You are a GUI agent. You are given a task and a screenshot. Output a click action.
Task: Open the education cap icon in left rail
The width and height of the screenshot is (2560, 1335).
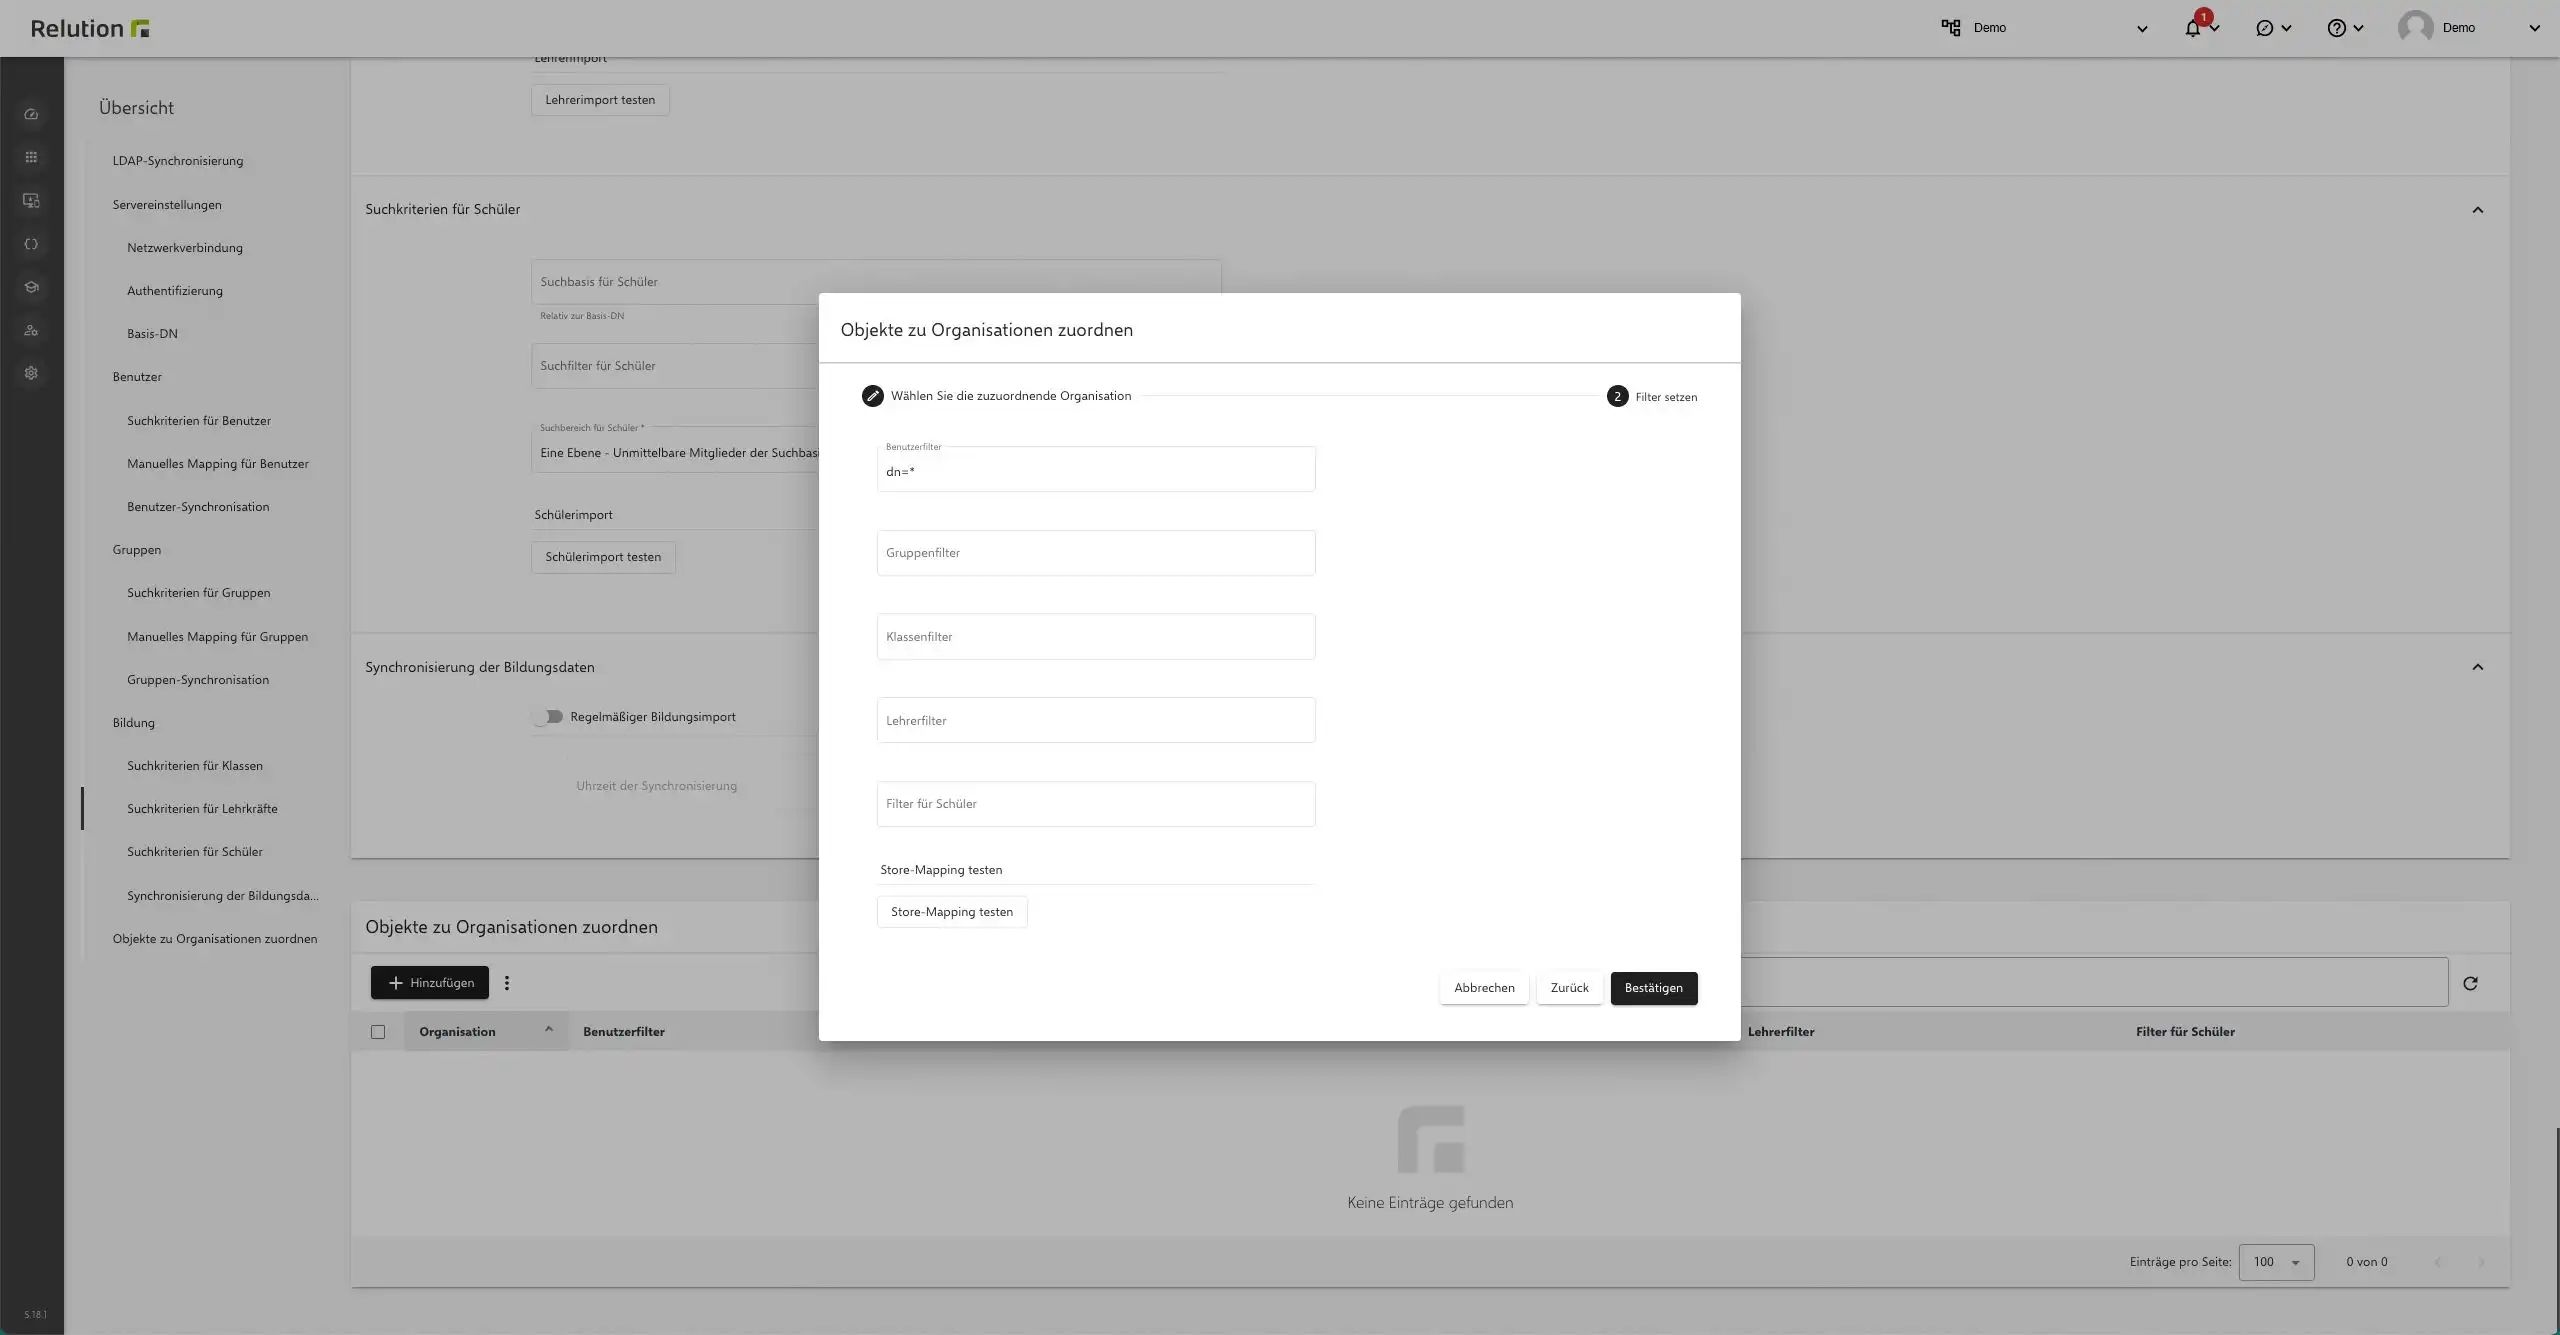[31, 287]
